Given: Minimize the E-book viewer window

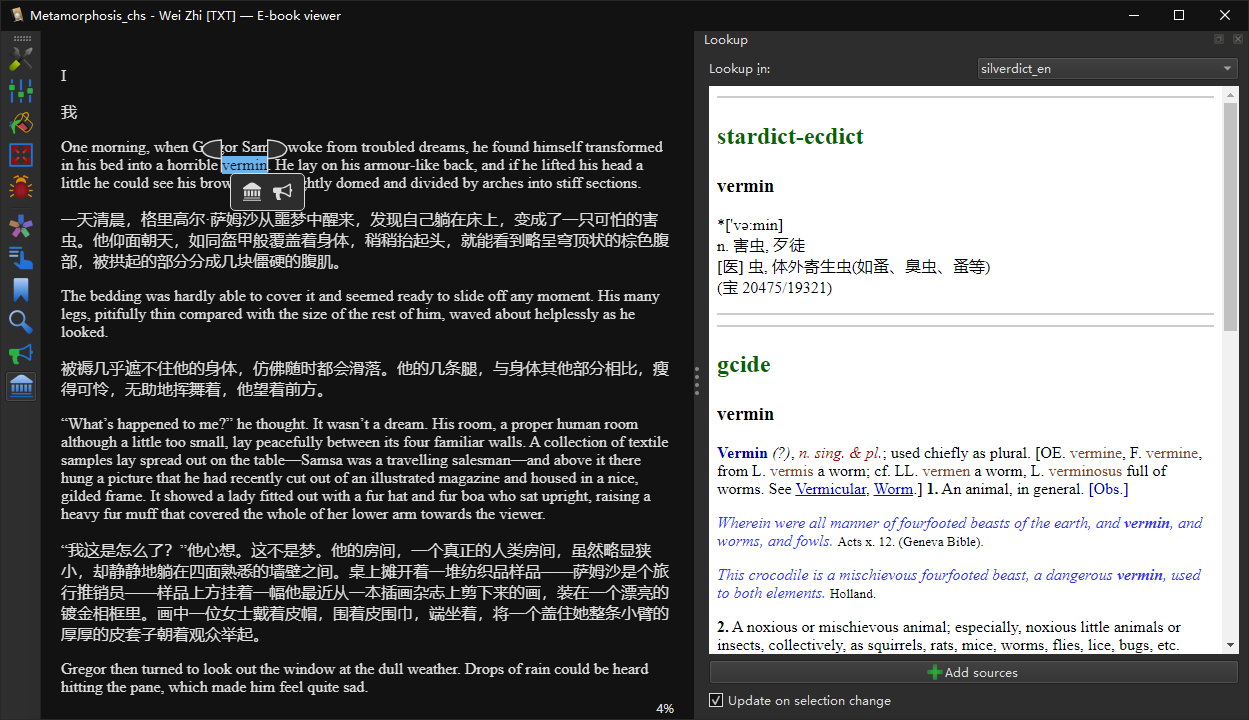Looking at the screenshot, I should [x=1133, y=15].
